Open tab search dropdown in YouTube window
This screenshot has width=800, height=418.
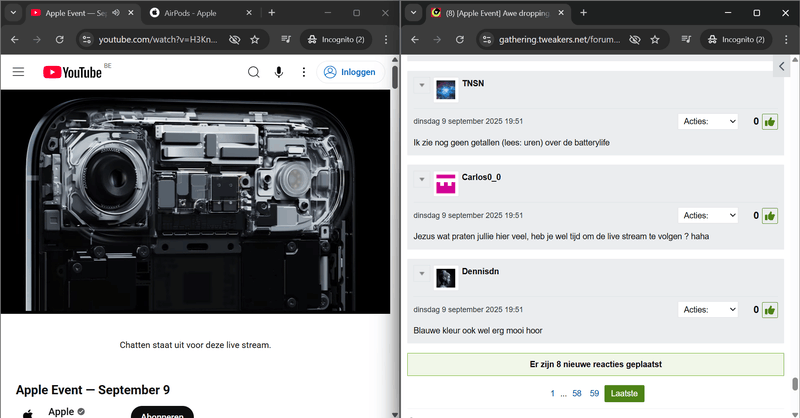click(x=13, y=13)
